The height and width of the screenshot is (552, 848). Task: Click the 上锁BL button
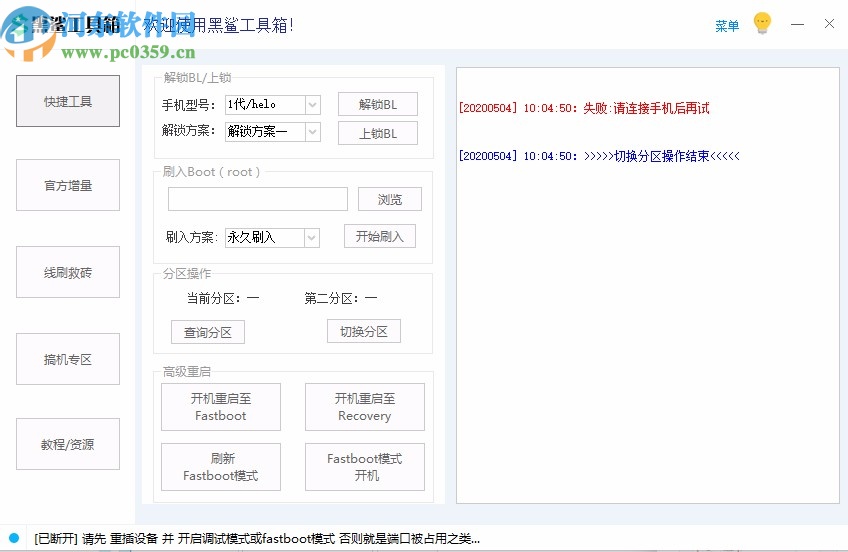(377, 133)
